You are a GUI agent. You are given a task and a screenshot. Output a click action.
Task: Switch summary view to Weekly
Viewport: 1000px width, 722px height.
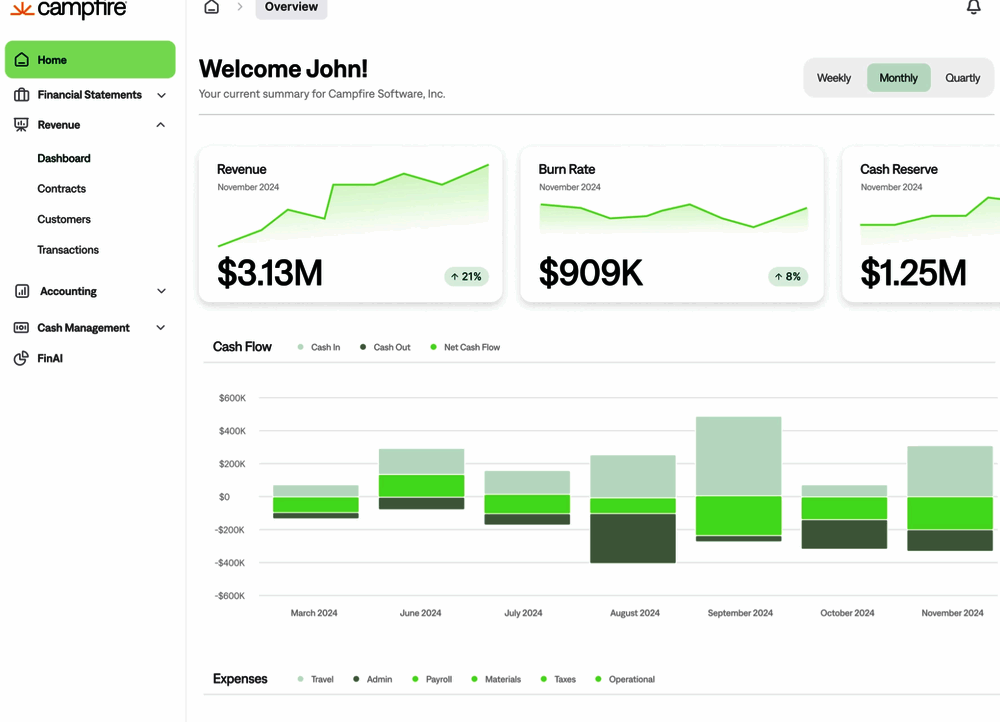pos(835,77)
